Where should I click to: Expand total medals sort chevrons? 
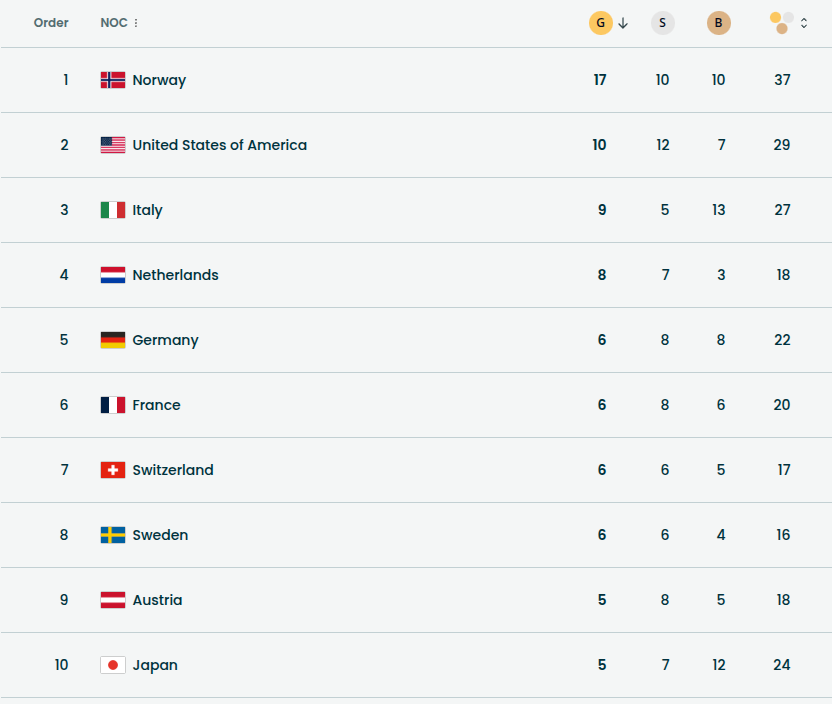pos(804,23)
